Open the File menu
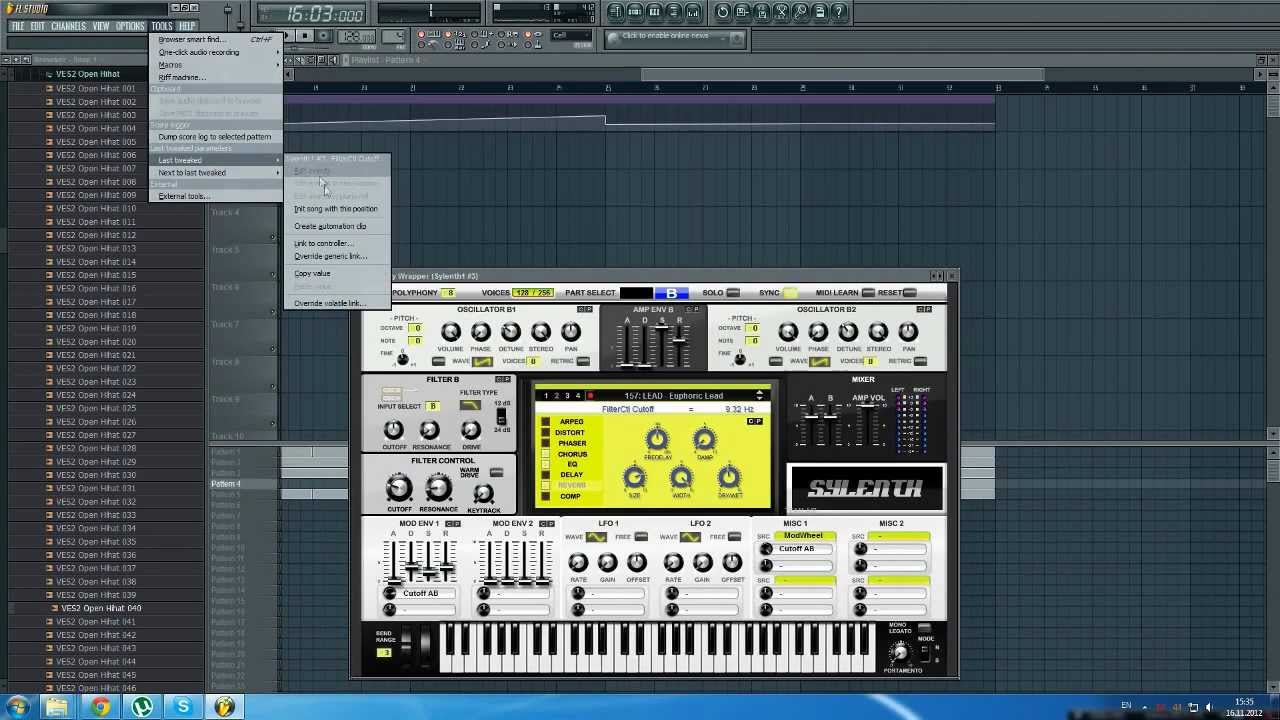Viewport: 1280px width, 720px height. (17, 27)
